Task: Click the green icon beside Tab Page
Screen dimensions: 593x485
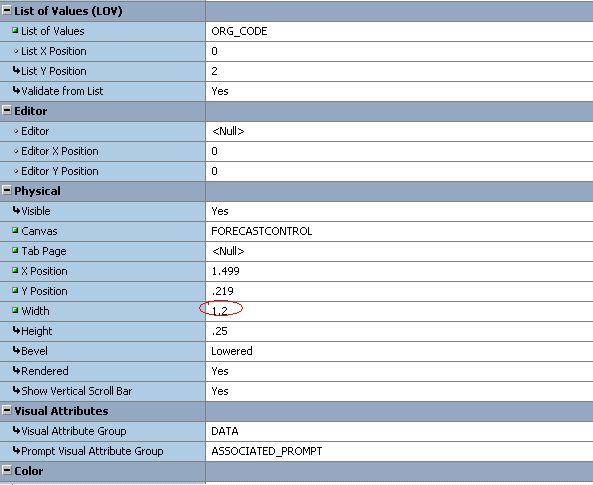Action: click(x=15, y=250)
